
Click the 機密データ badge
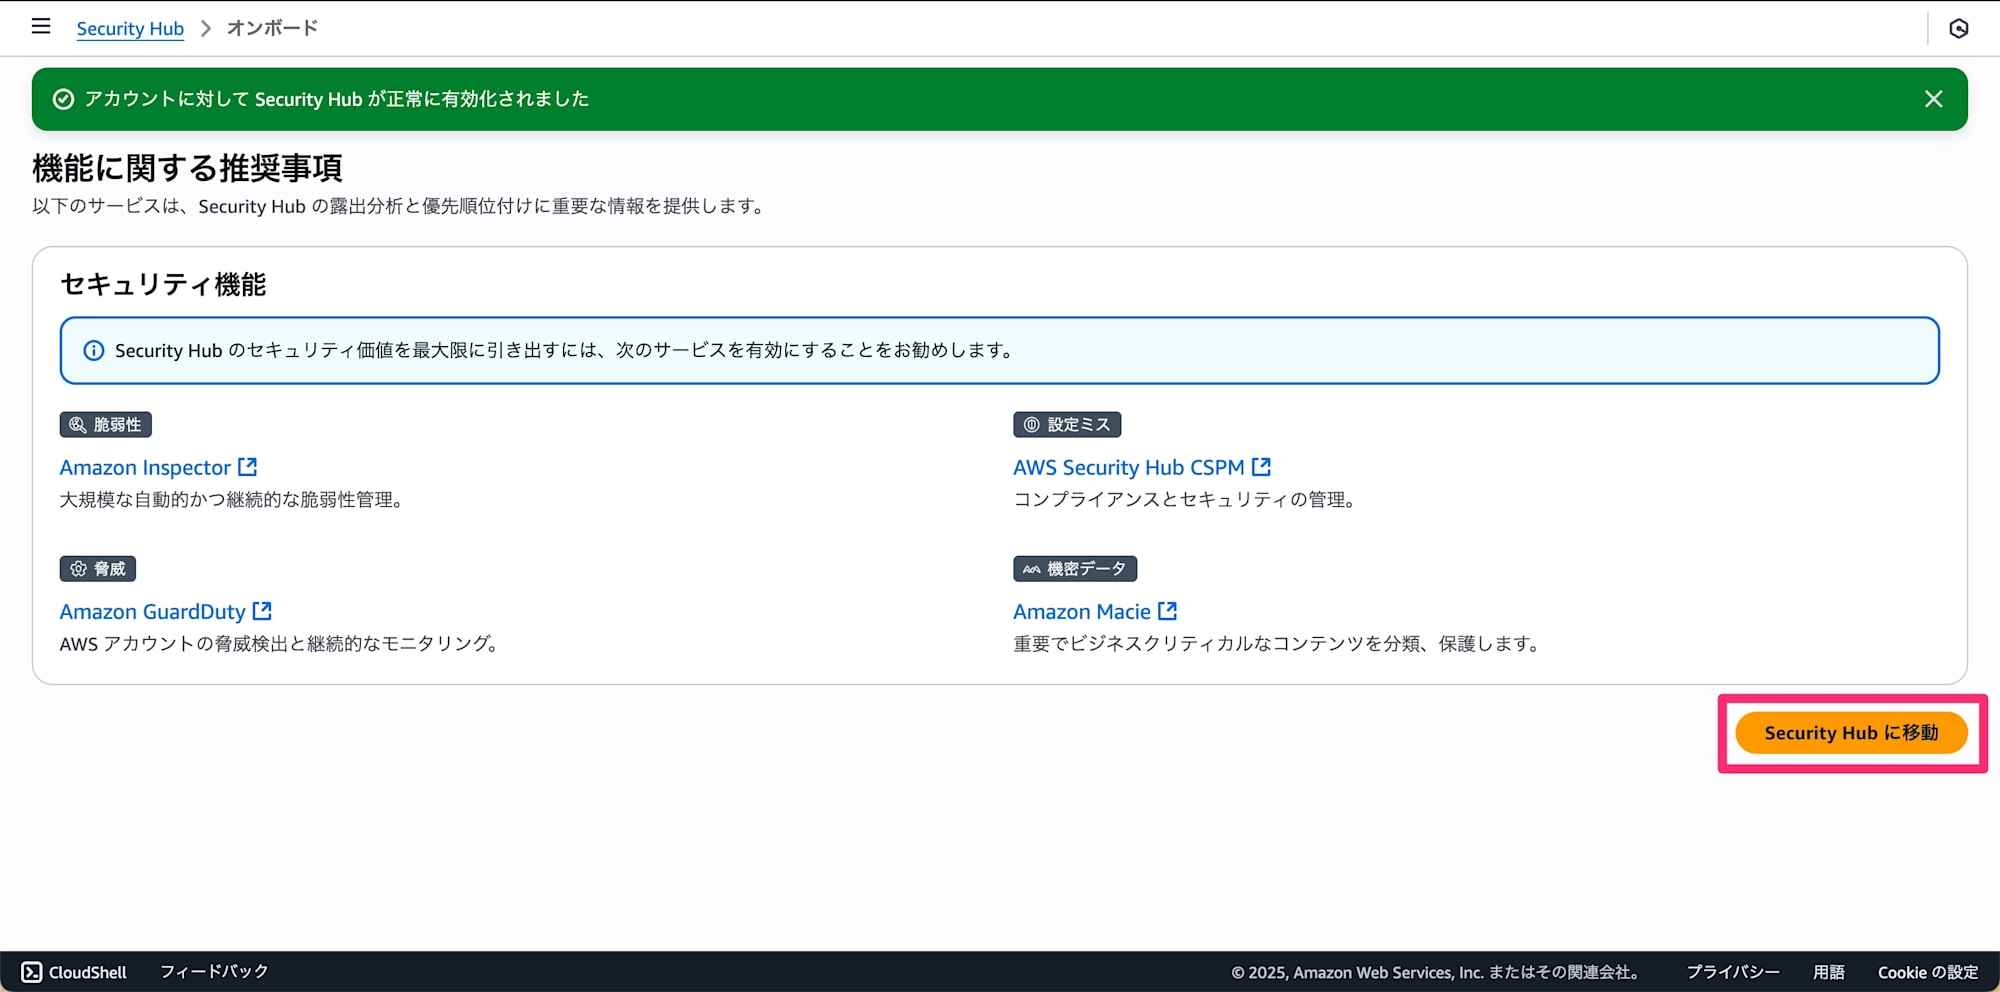tap(1075, 568)
